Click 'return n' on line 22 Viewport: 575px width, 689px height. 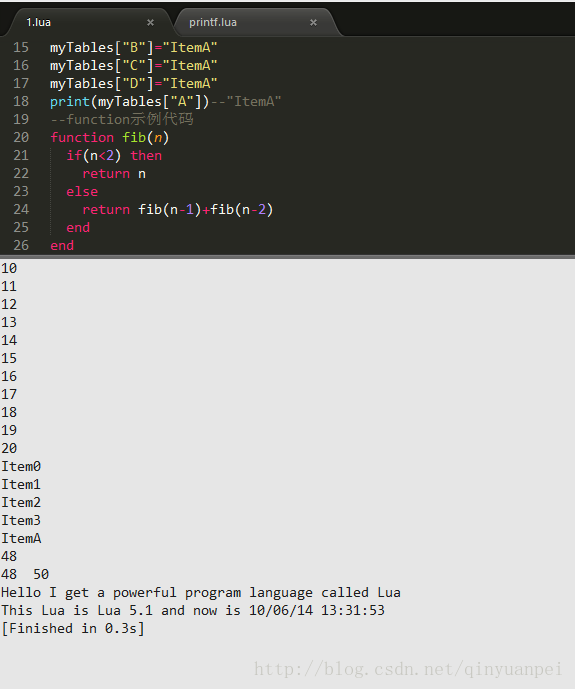point(114,174)
